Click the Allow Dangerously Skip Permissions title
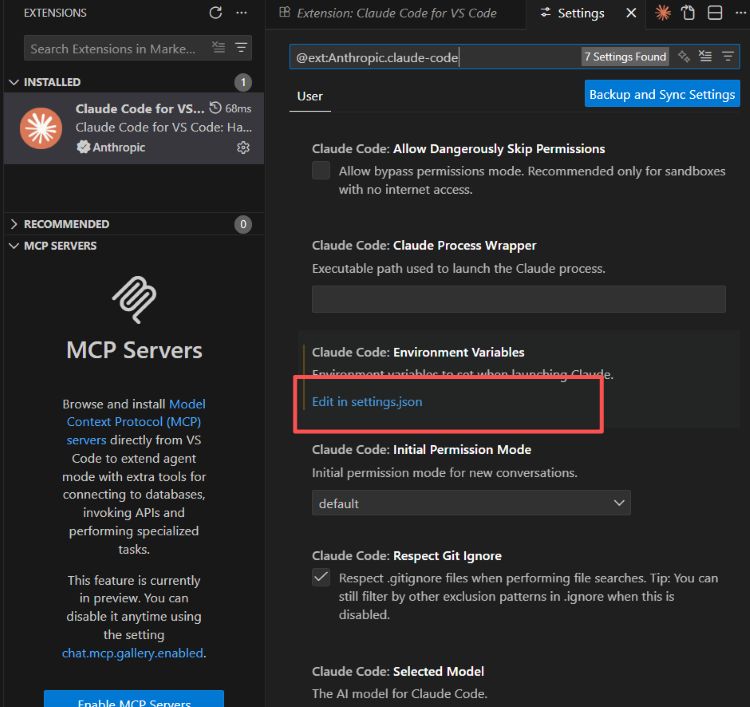The image size is (750, 707). click(499, 149)
